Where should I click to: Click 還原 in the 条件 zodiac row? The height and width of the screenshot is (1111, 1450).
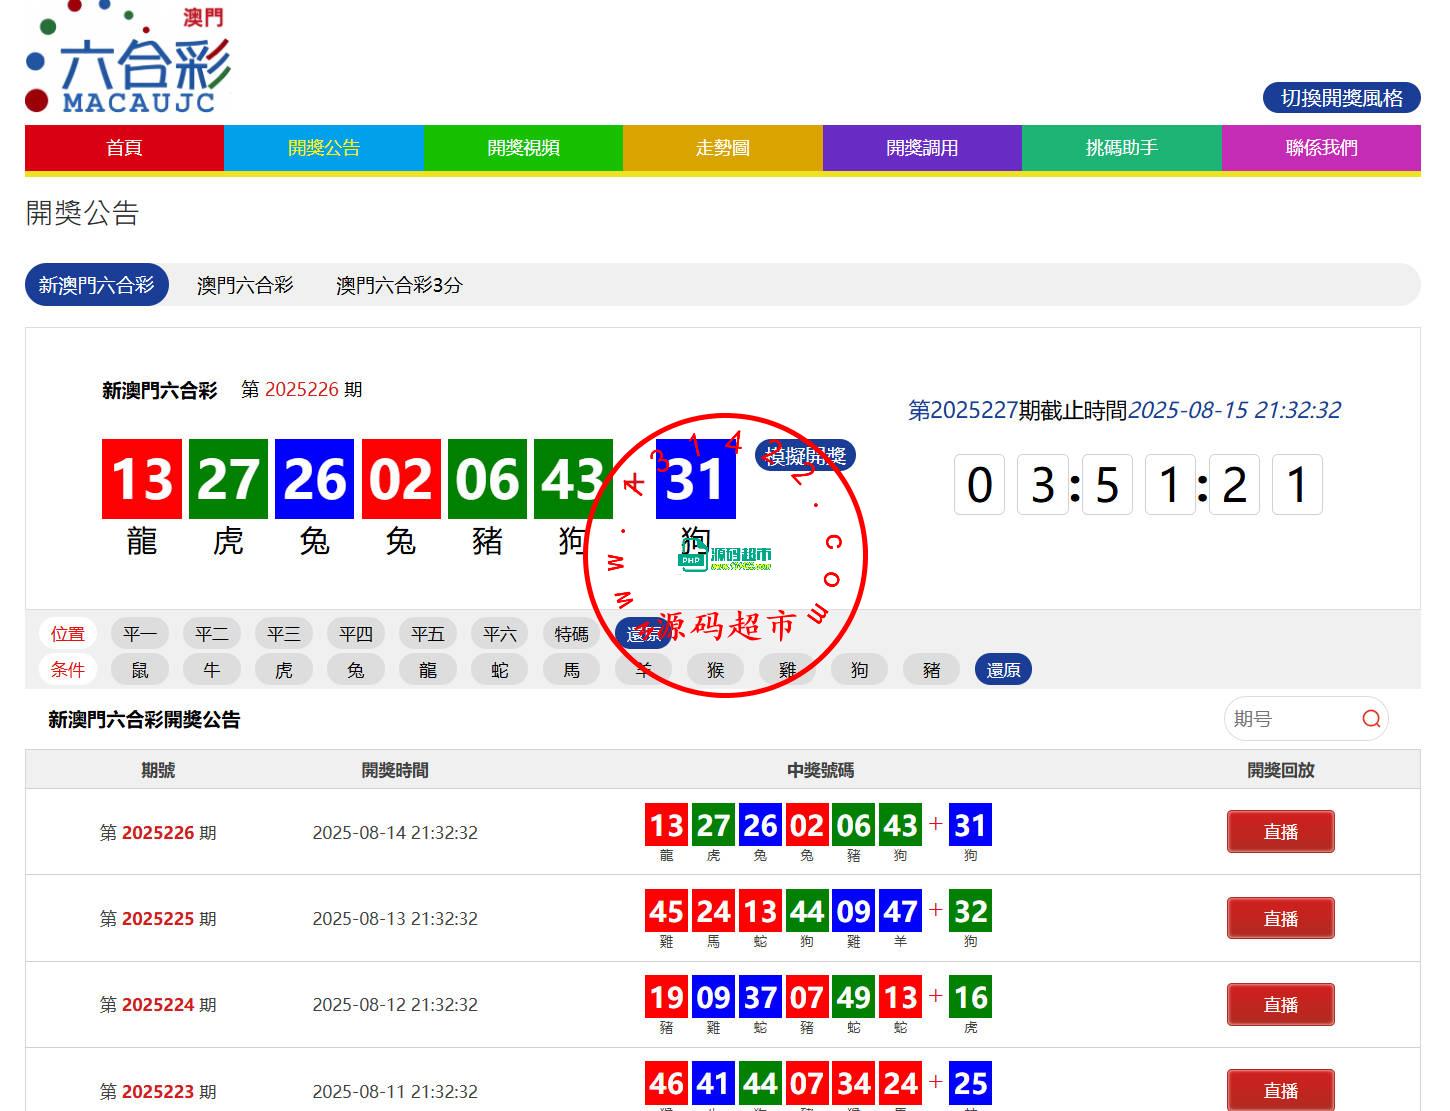pyautogui.click(x=1003, y=670)
